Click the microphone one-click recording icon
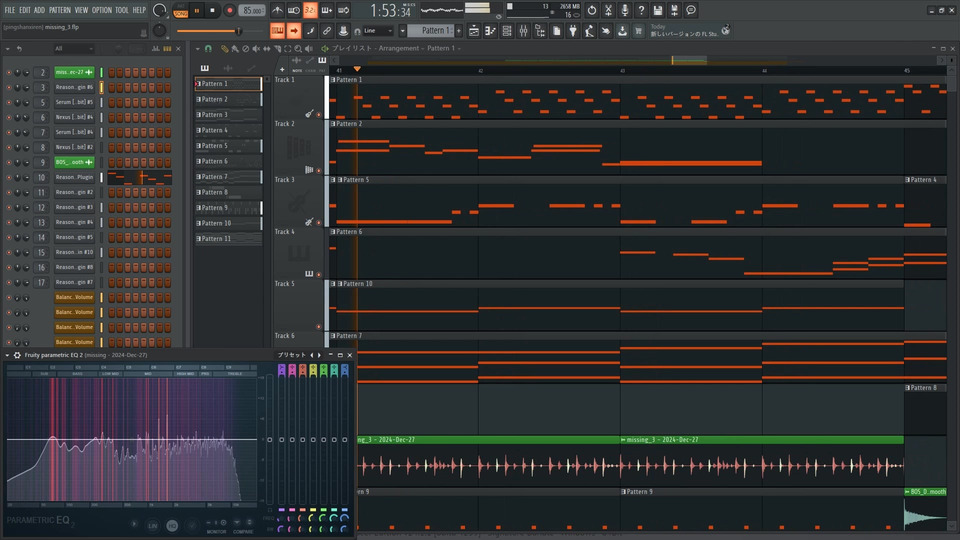Viewport: 960px width, 540px height. (624, 10)
